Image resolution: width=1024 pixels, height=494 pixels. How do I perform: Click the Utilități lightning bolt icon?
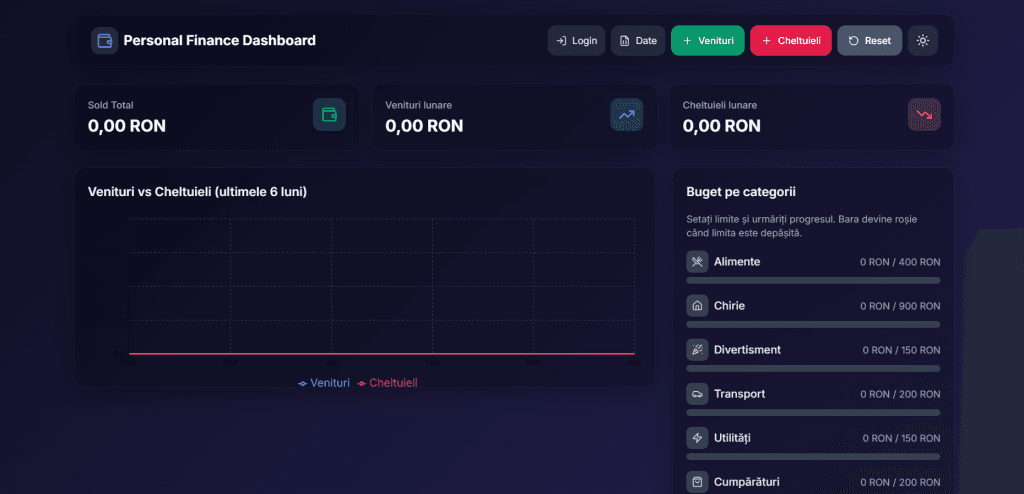click(x=697, y=438)
